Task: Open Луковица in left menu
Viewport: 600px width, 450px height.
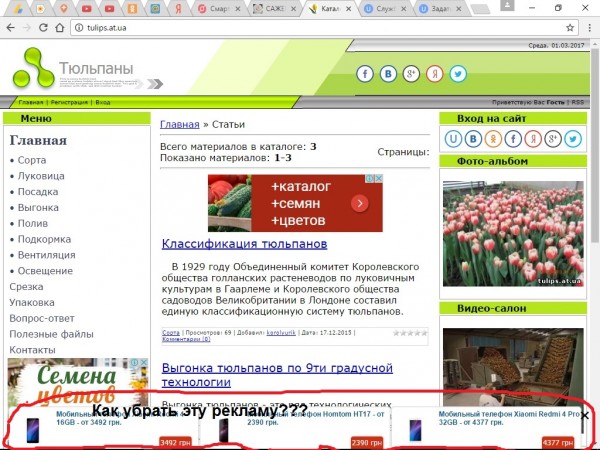Action: 41,176
